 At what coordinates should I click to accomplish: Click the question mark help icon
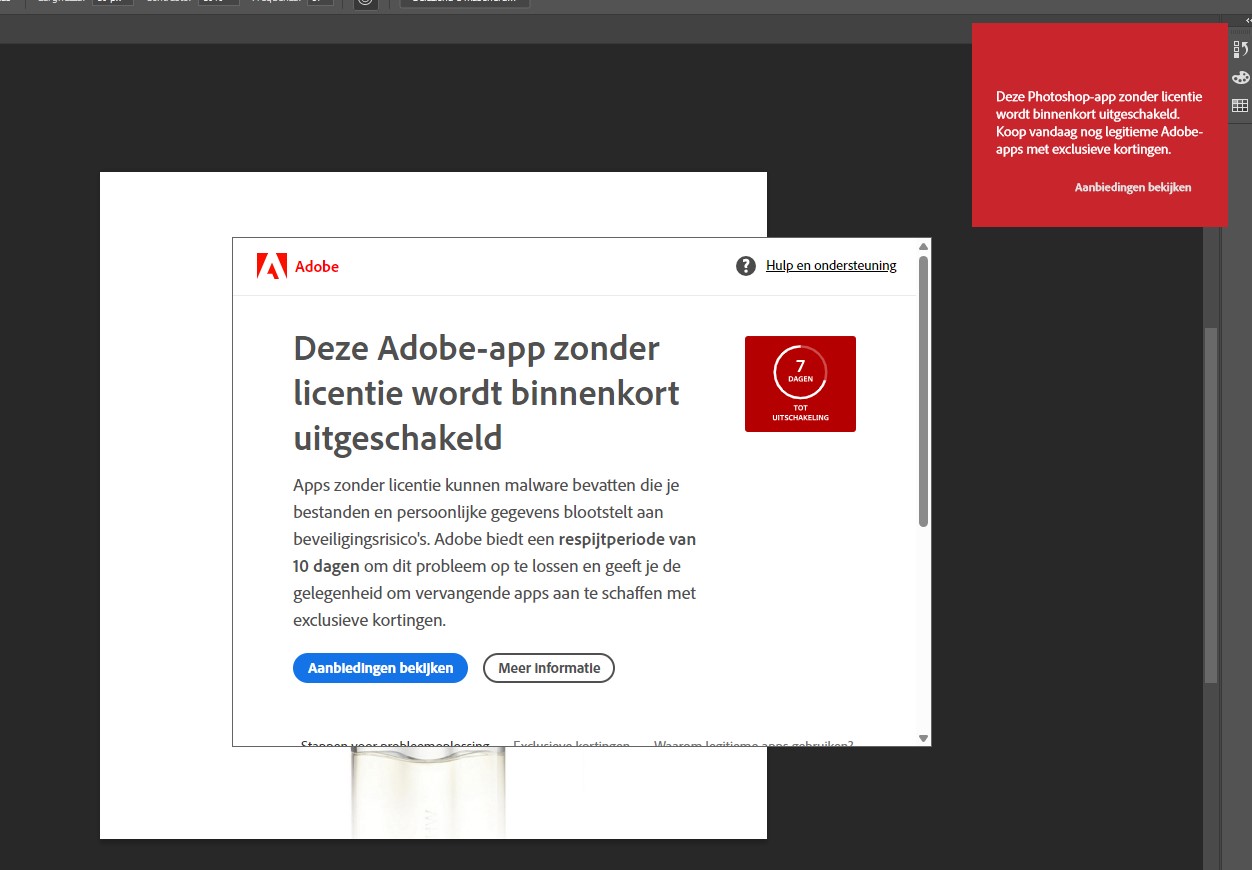coord(746,266)
